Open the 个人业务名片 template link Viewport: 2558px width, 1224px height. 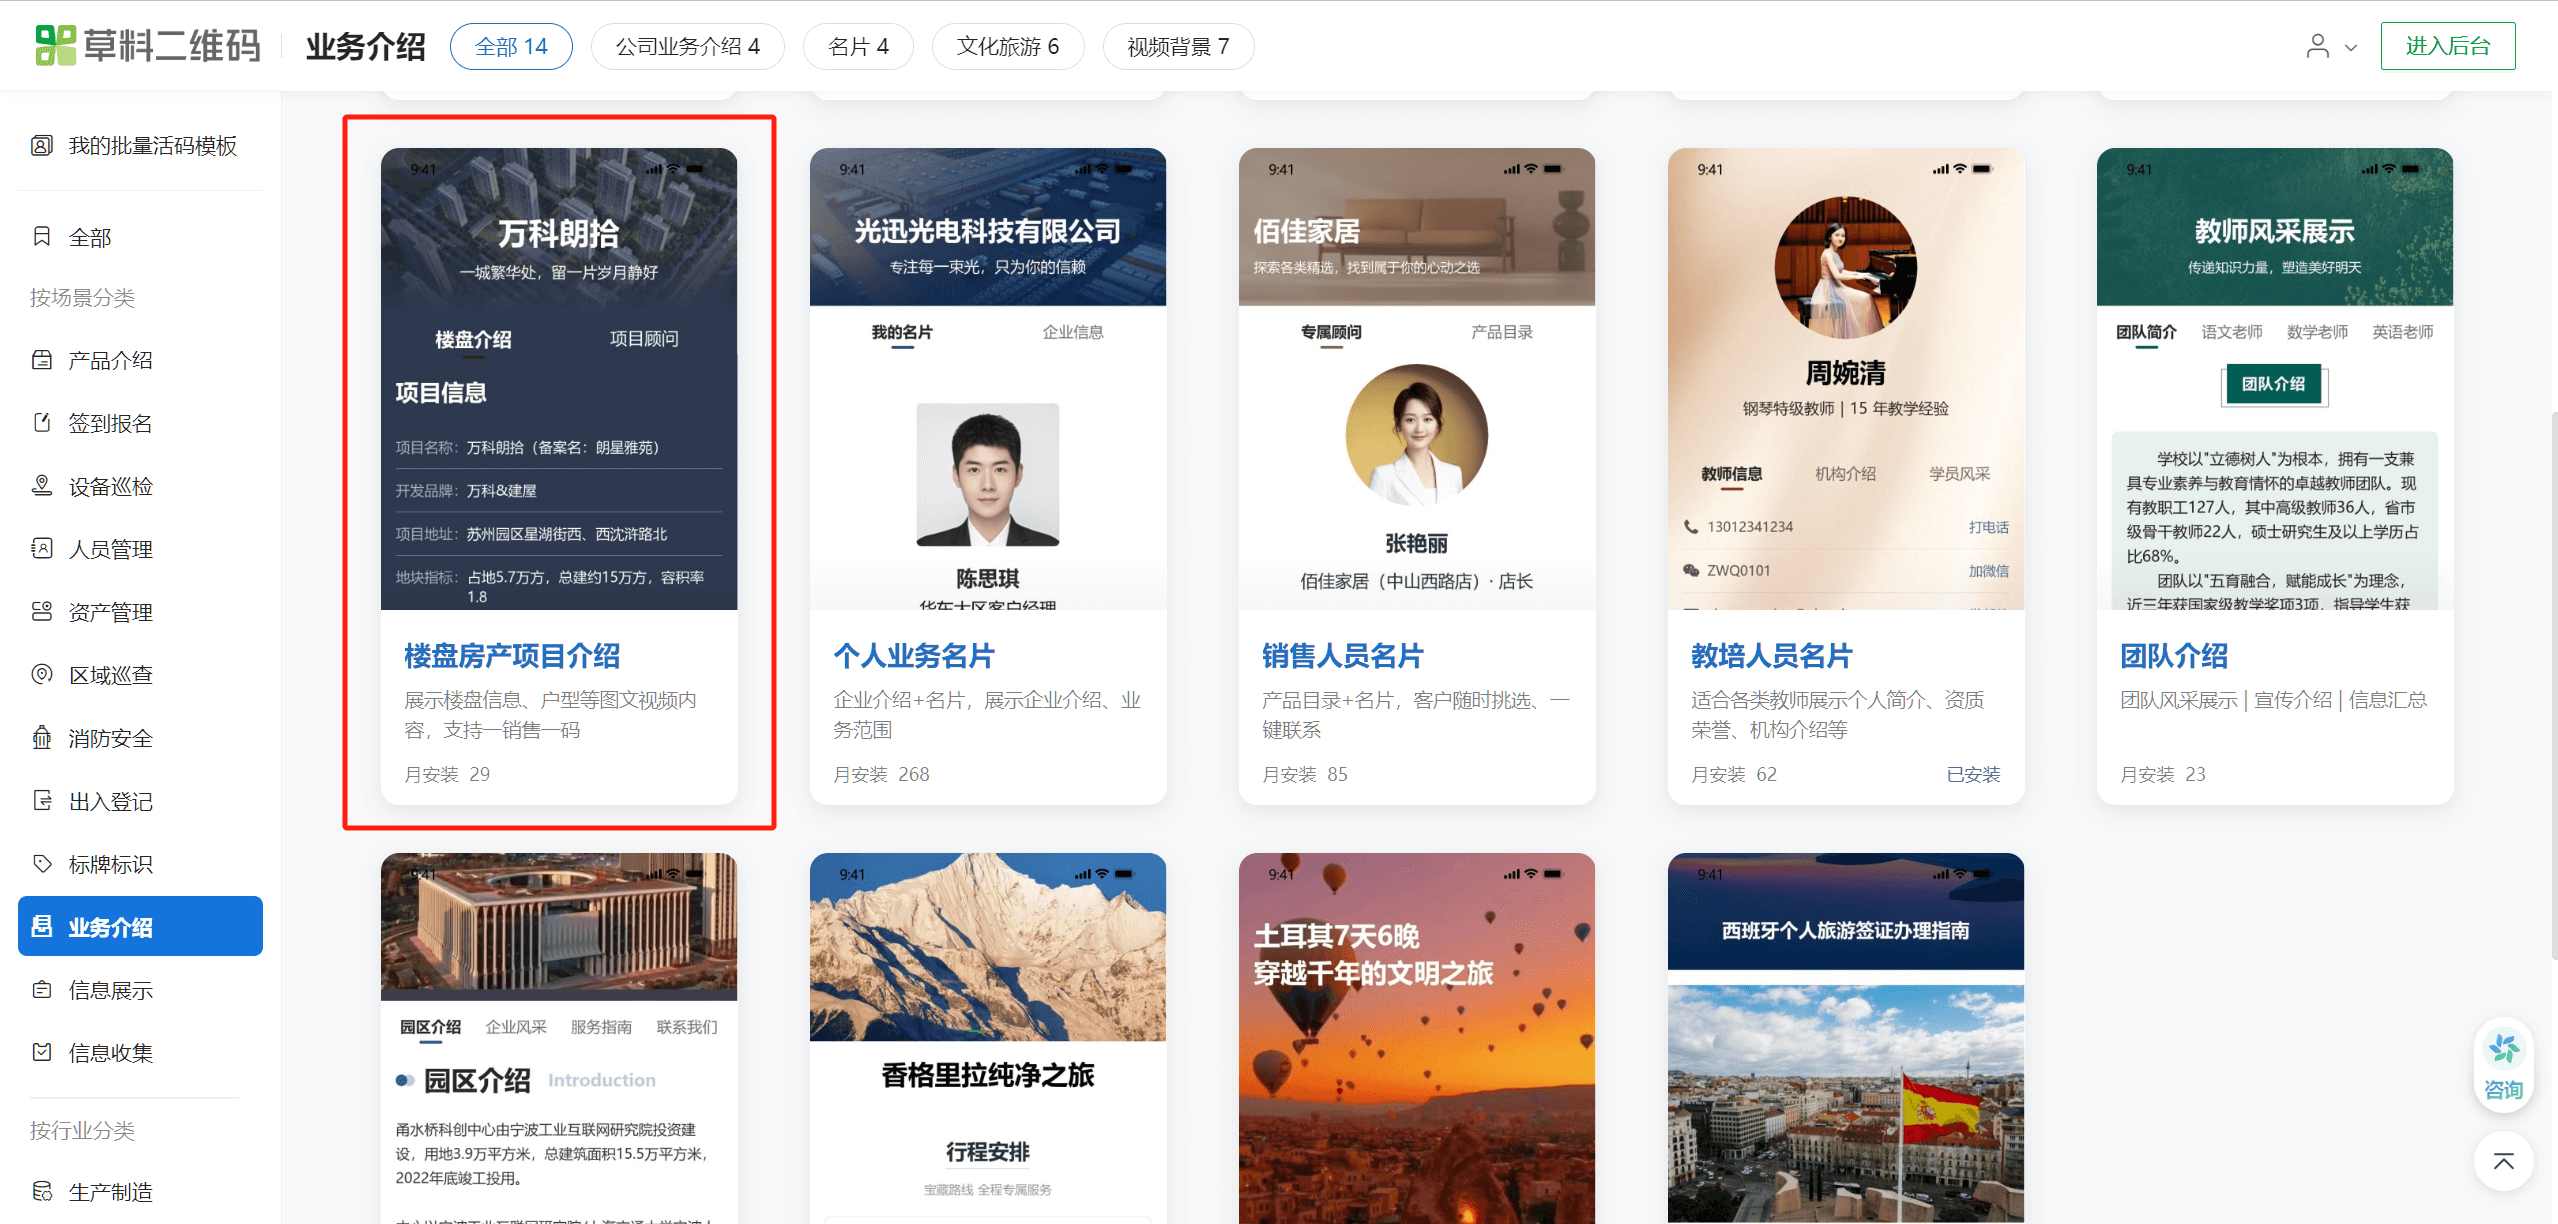pyautogui.click(x=913, y=656)
